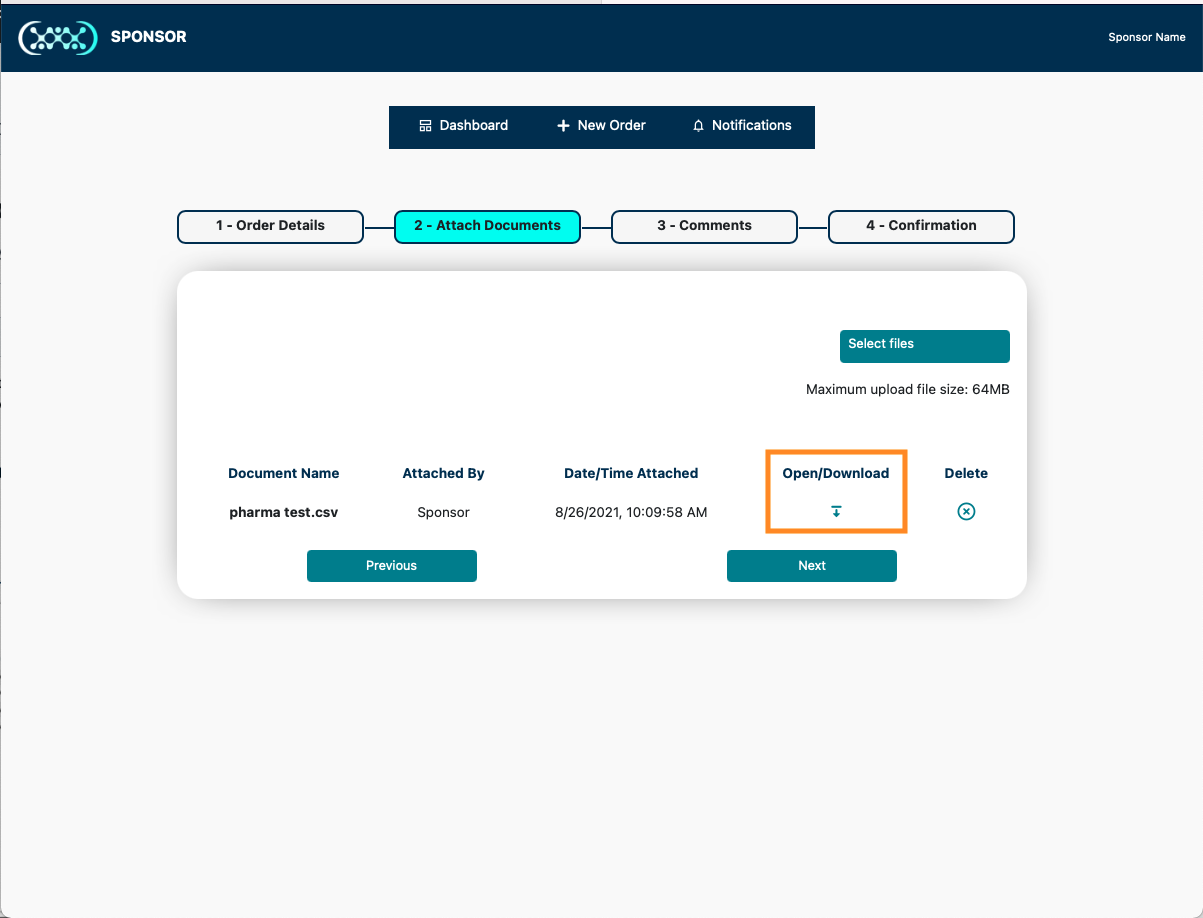Open the Dashboard menu item
Screen dimensions: 1203x918
[463, 126]
